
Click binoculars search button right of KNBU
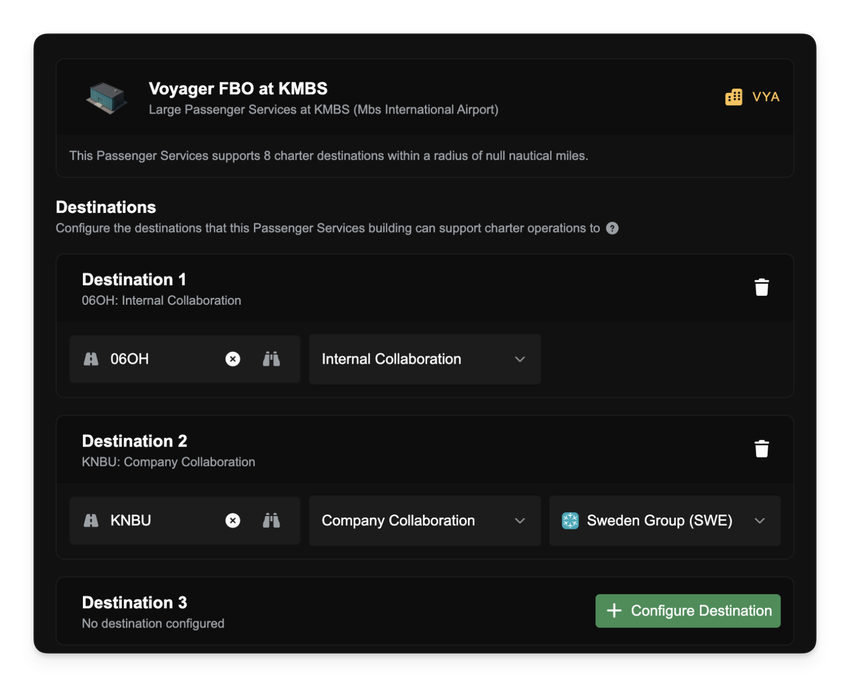click(x=271, y=520)
